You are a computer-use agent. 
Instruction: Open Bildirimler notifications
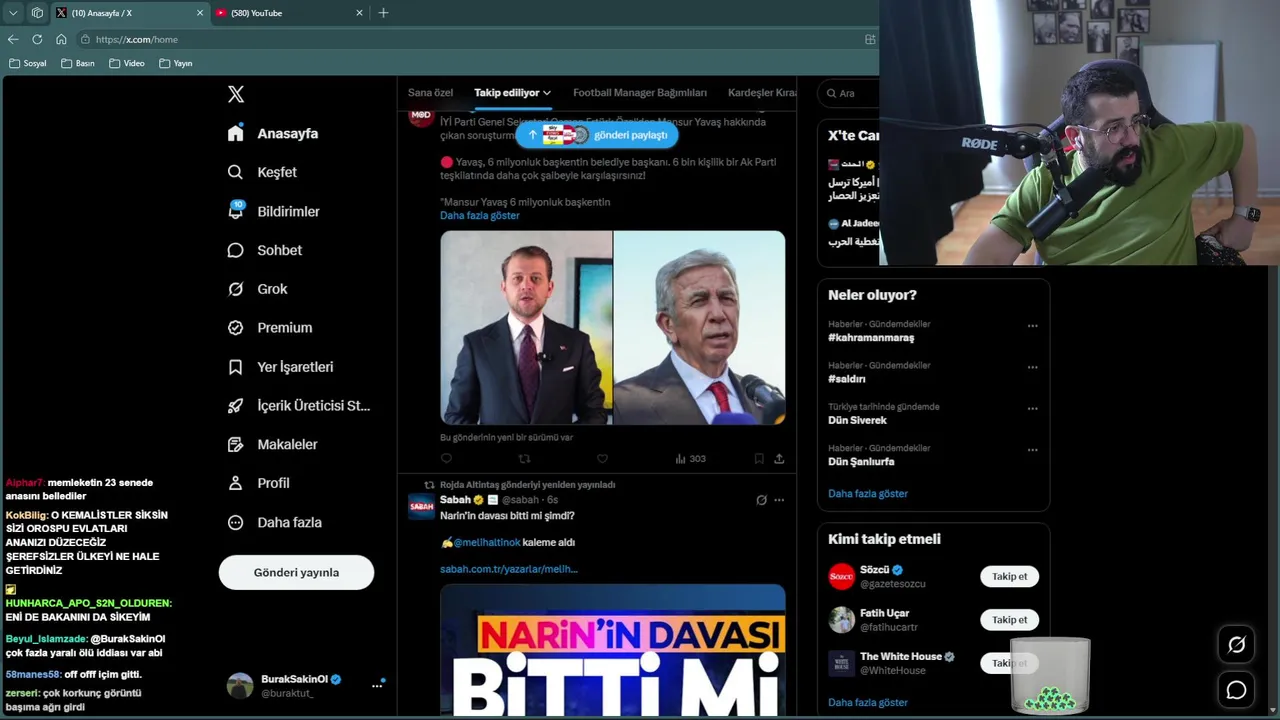point(273,211)
